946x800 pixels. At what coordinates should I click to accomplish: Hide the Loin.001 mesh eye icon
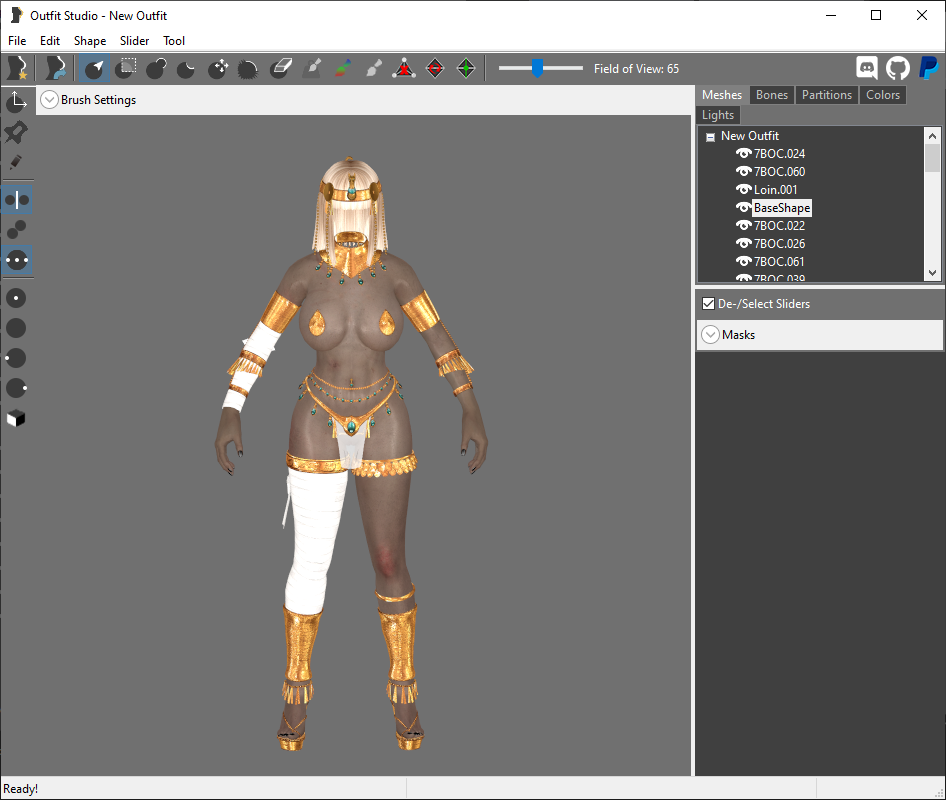pyautogui.click(x=743, y=189)
